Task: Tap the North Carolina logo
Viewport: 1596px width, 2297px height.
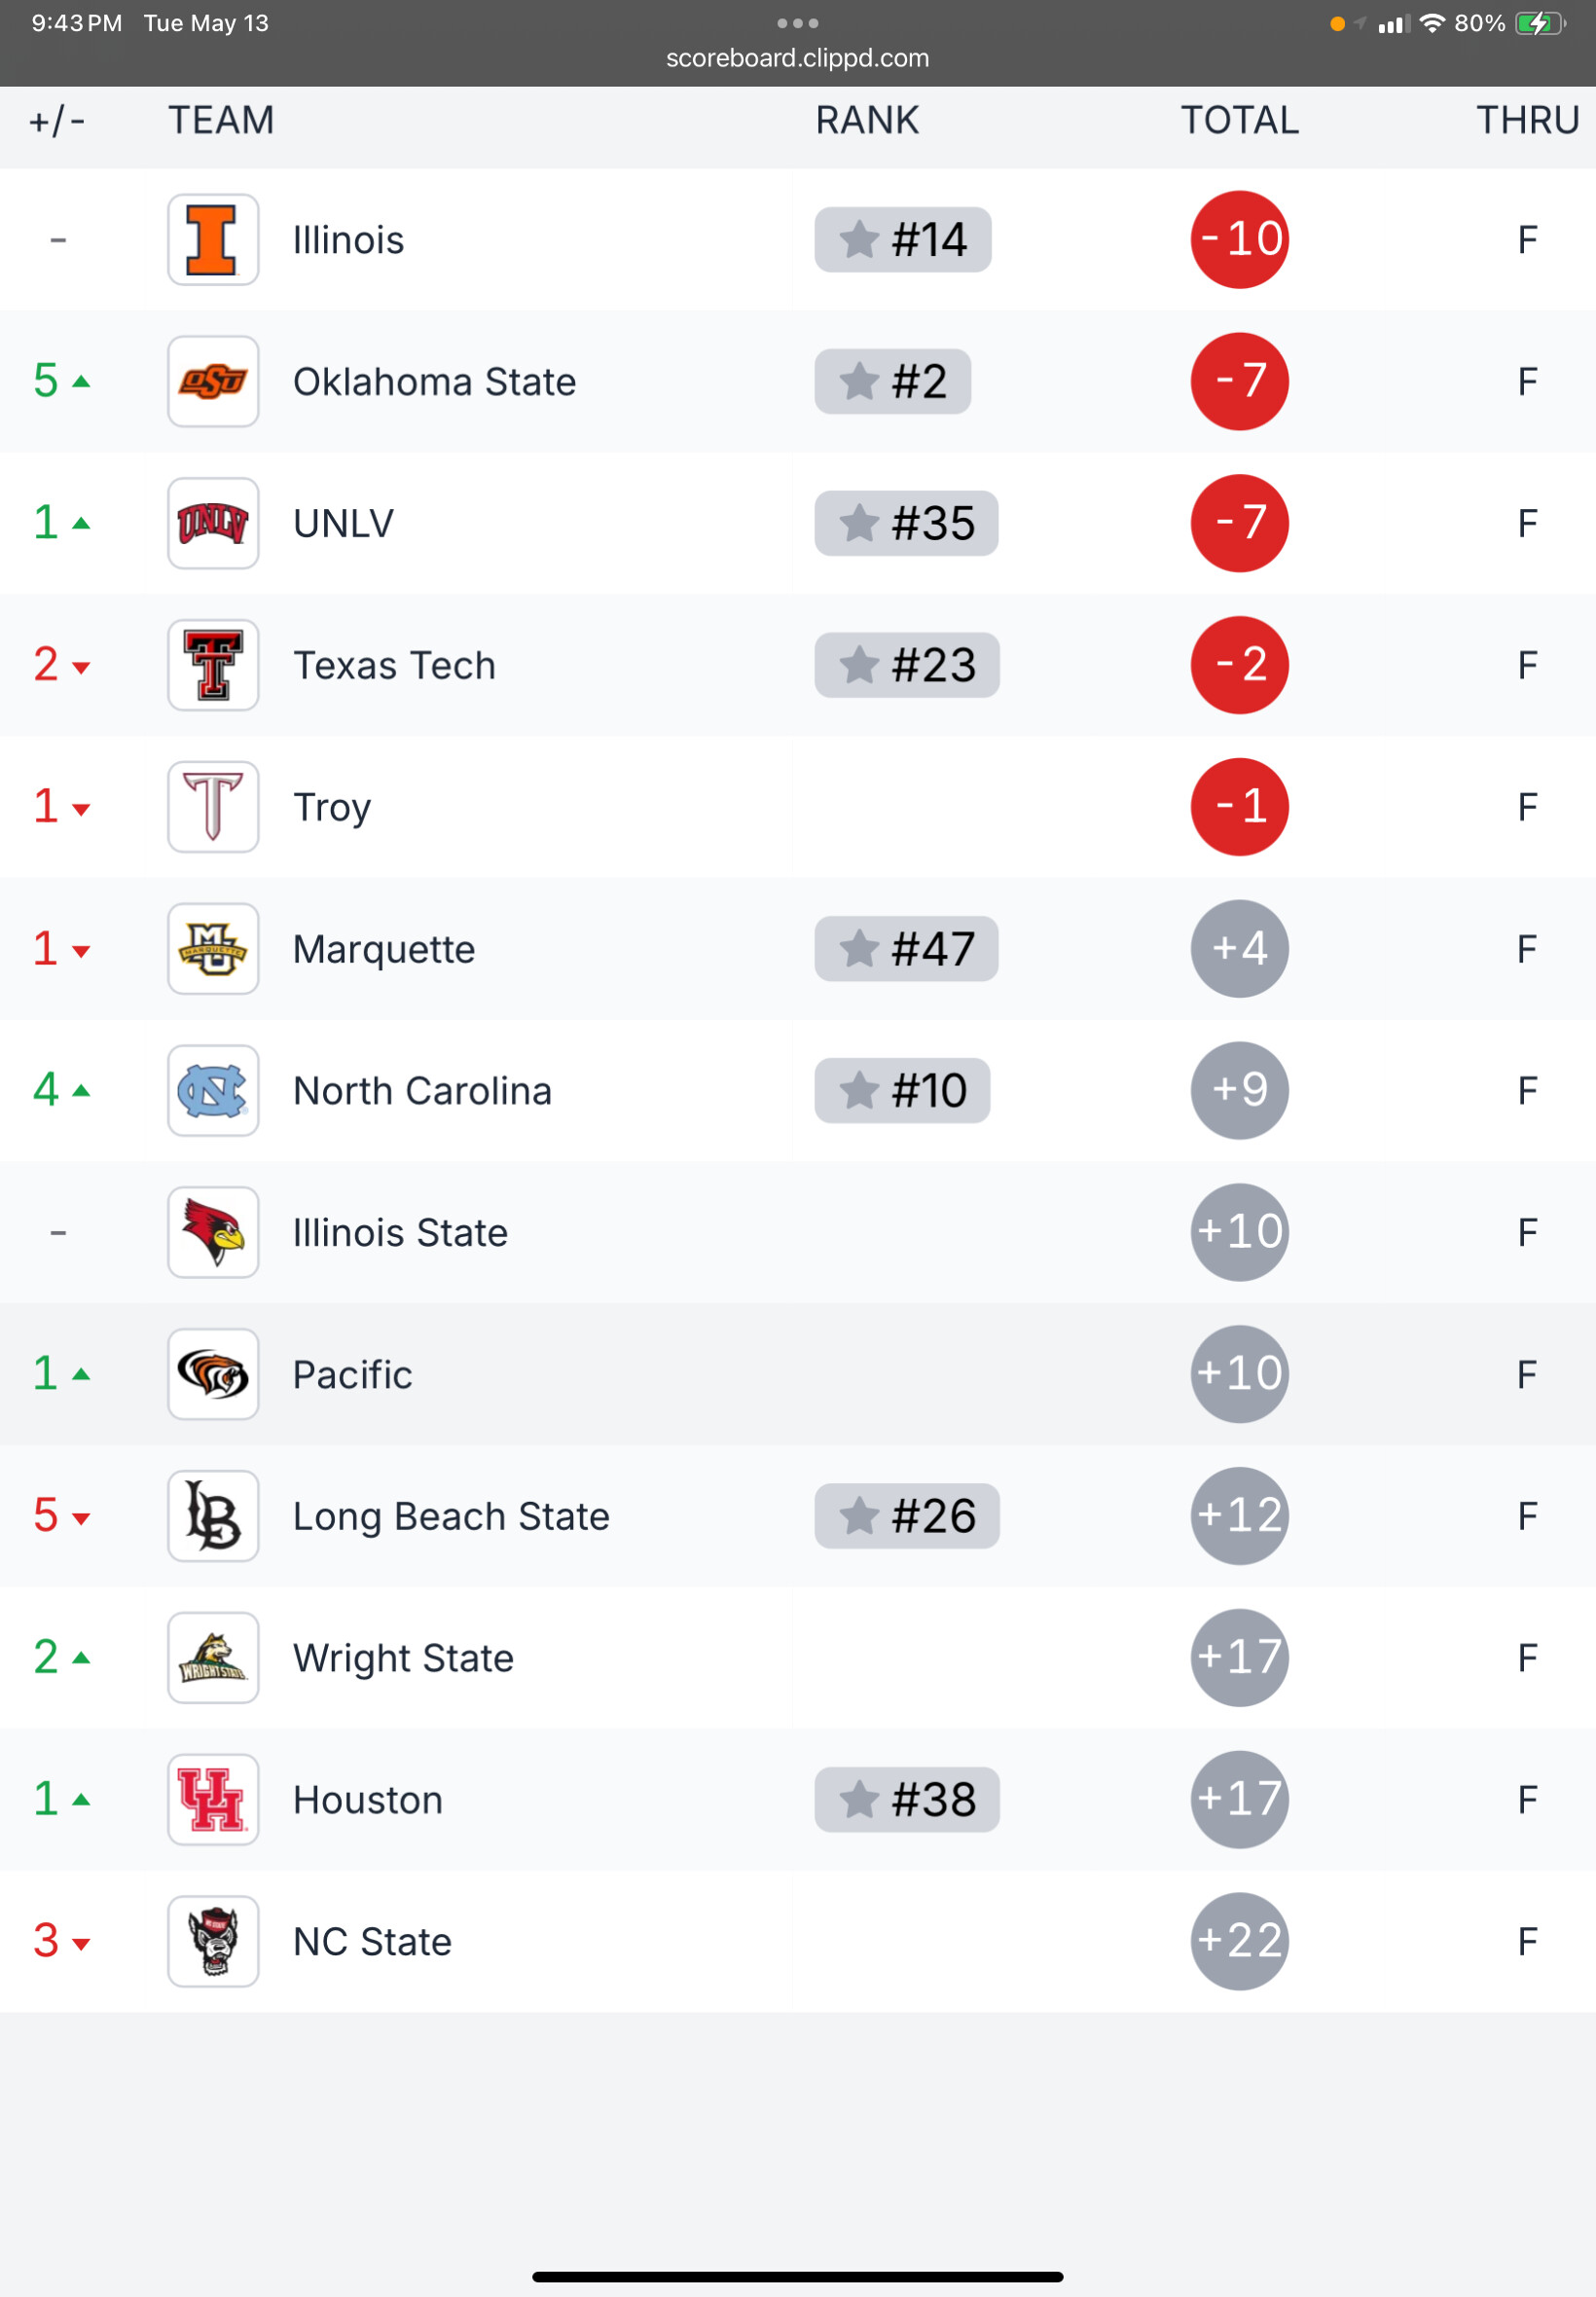Action: 213,1091
